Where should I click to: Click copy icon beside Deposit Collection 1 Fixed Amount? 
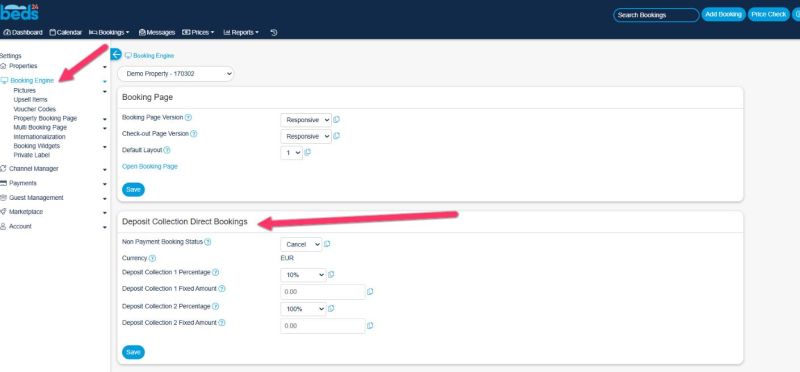370,291
